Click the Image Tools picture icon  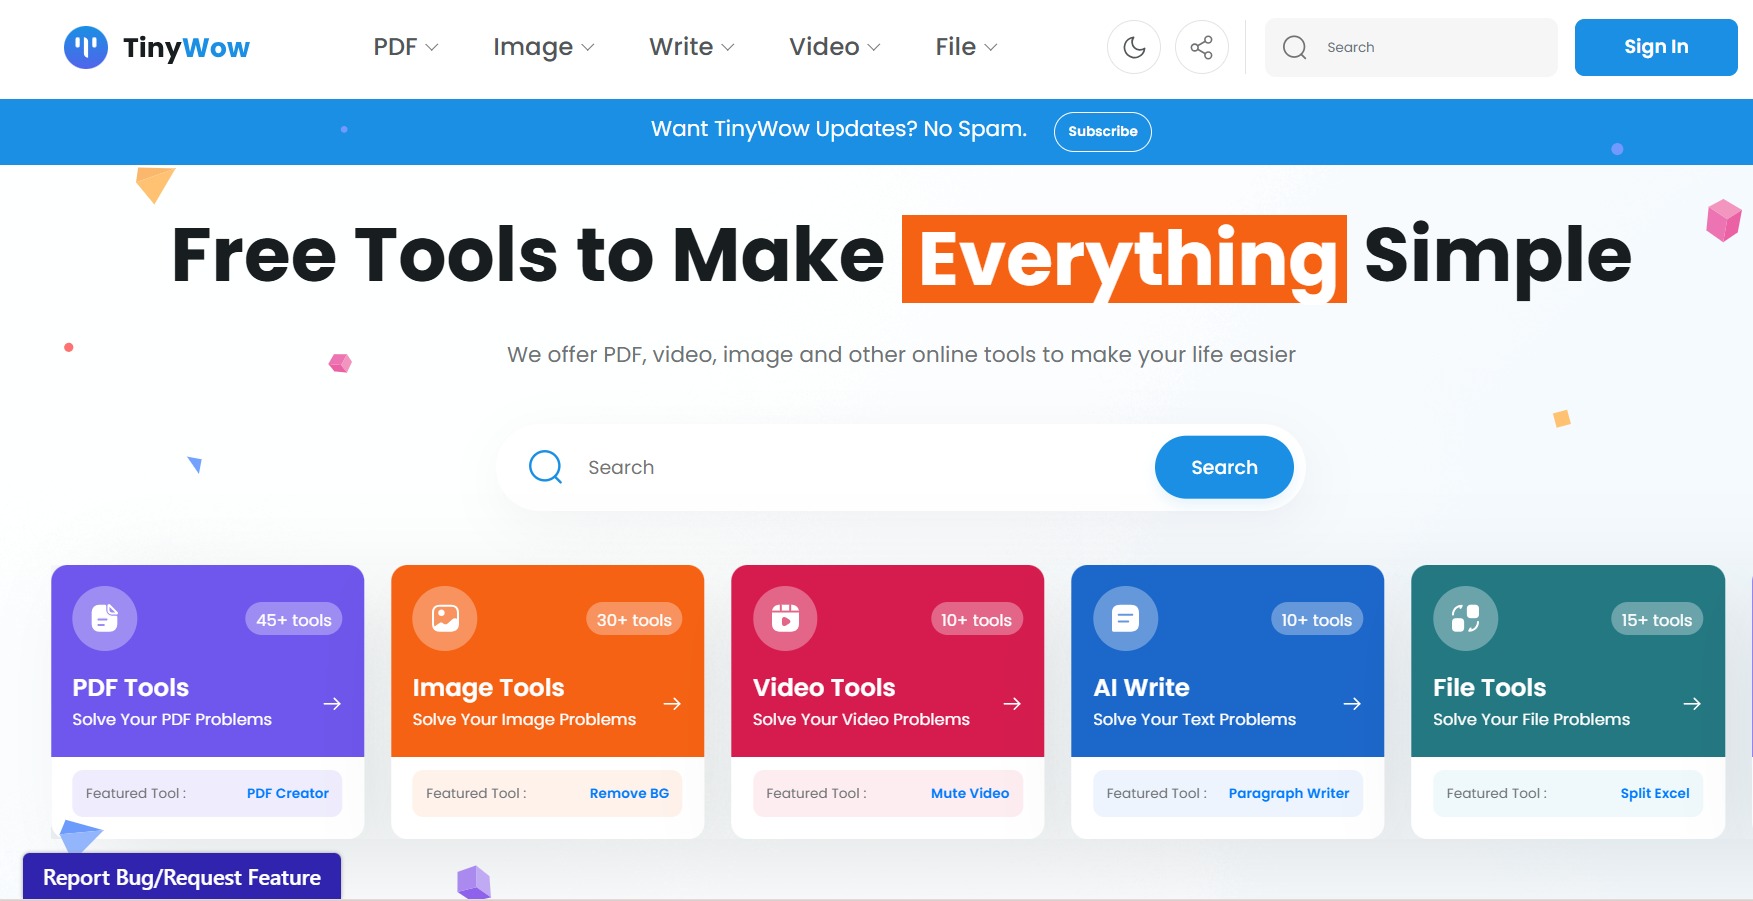tap(445, 618)
